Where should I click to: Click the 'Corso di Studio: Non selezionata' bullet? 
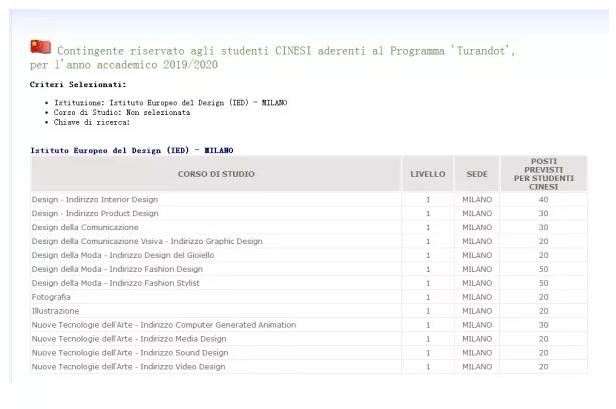(122, 112)
